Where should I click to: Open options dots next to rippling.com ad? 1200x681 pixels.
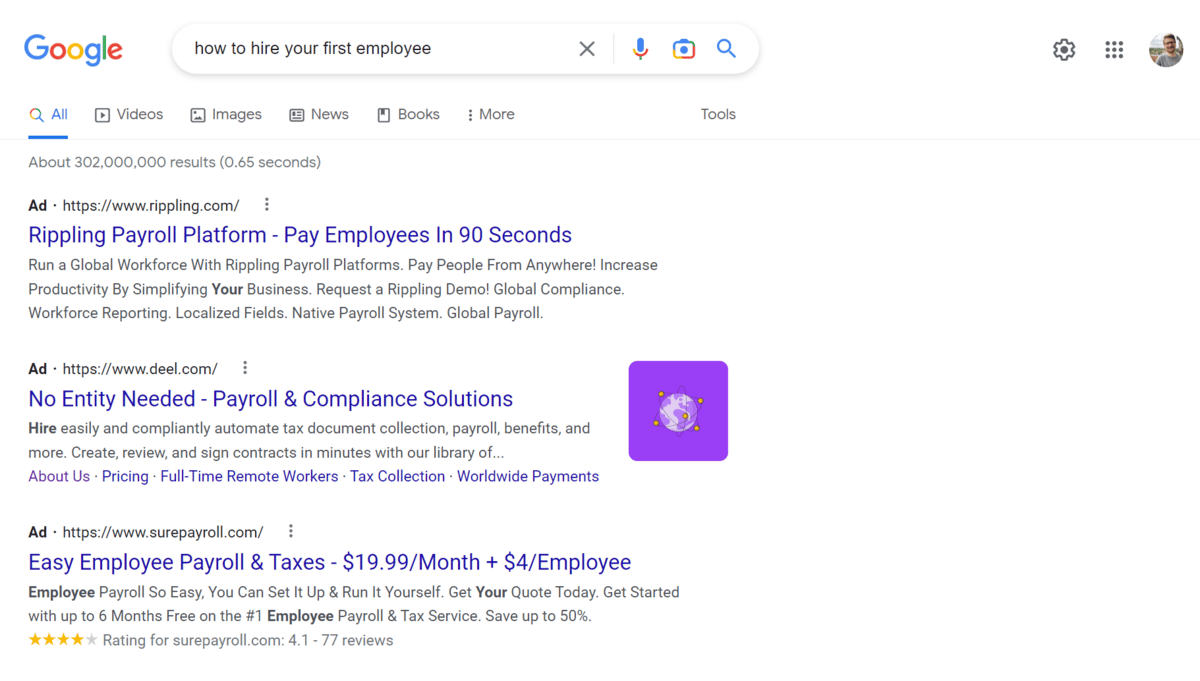(x=266, y=205)
